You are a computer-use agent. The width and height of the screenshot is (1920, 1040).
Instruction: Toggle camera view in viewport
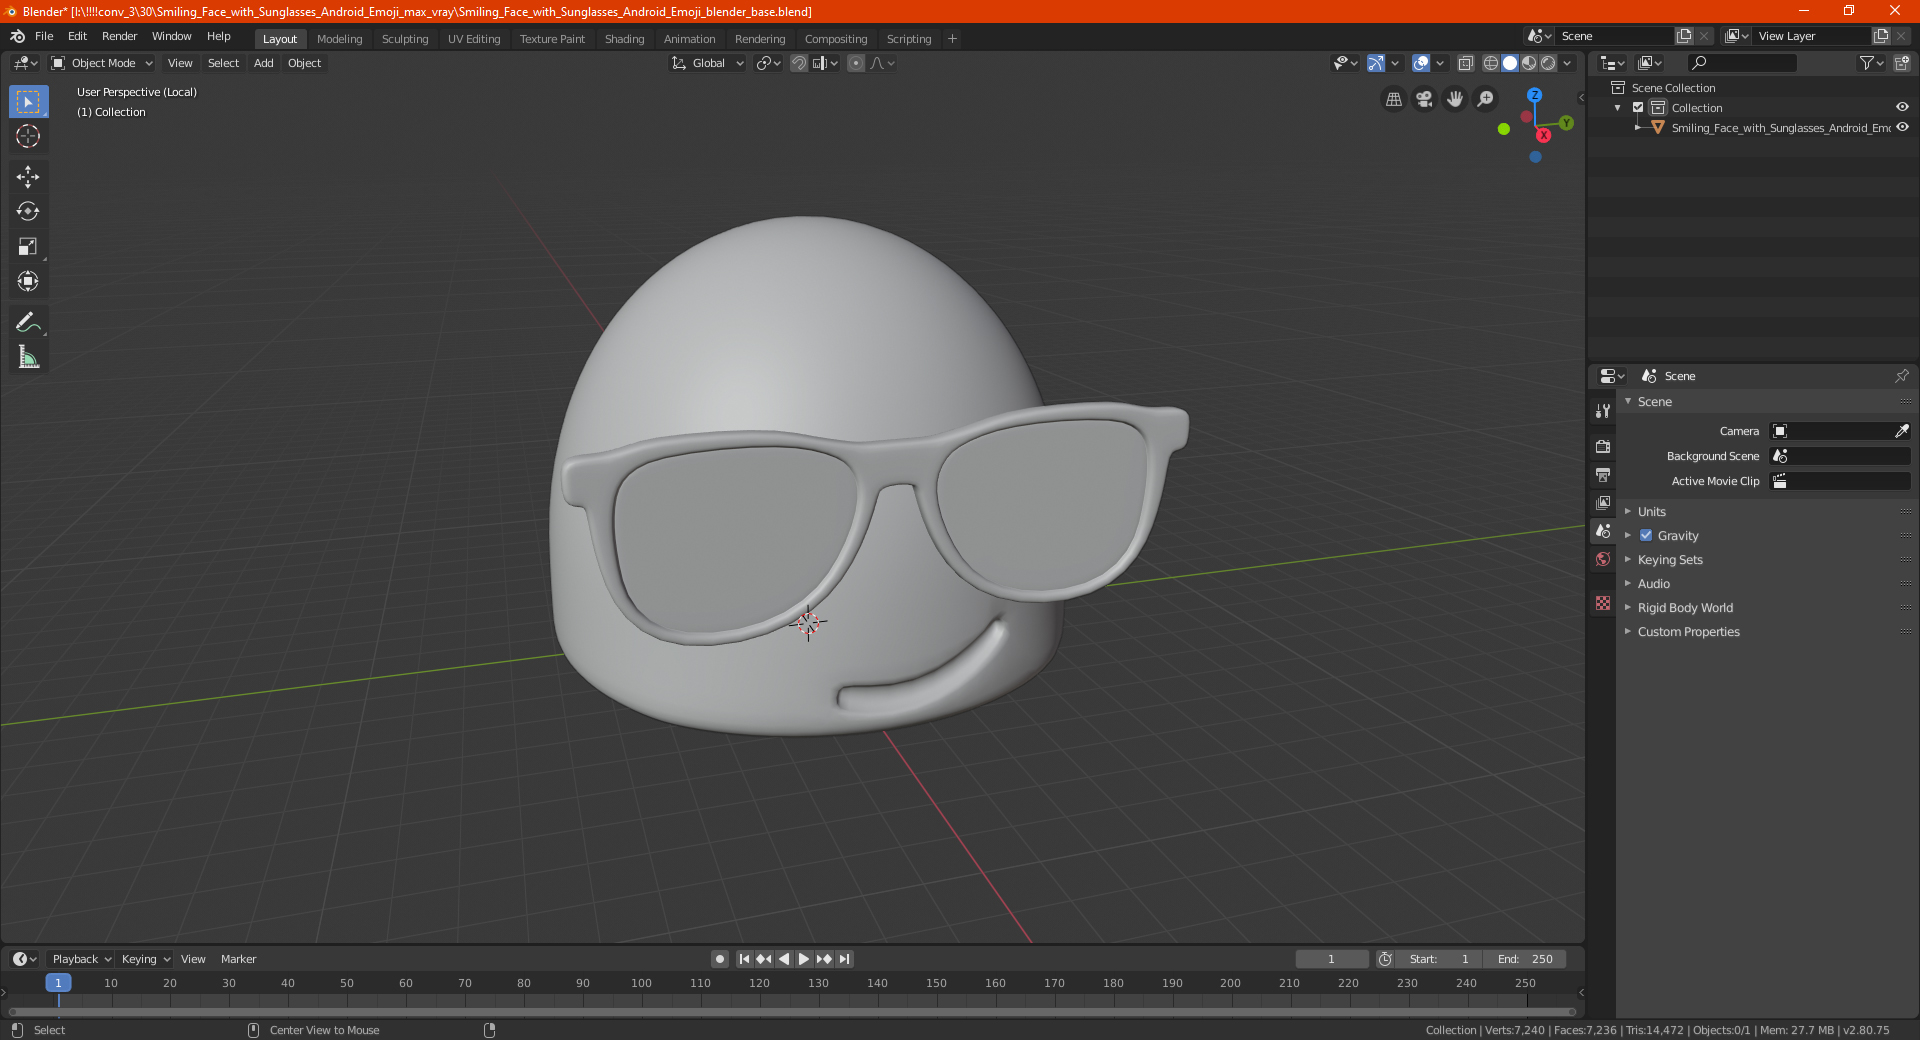(x=1424, y=99)
